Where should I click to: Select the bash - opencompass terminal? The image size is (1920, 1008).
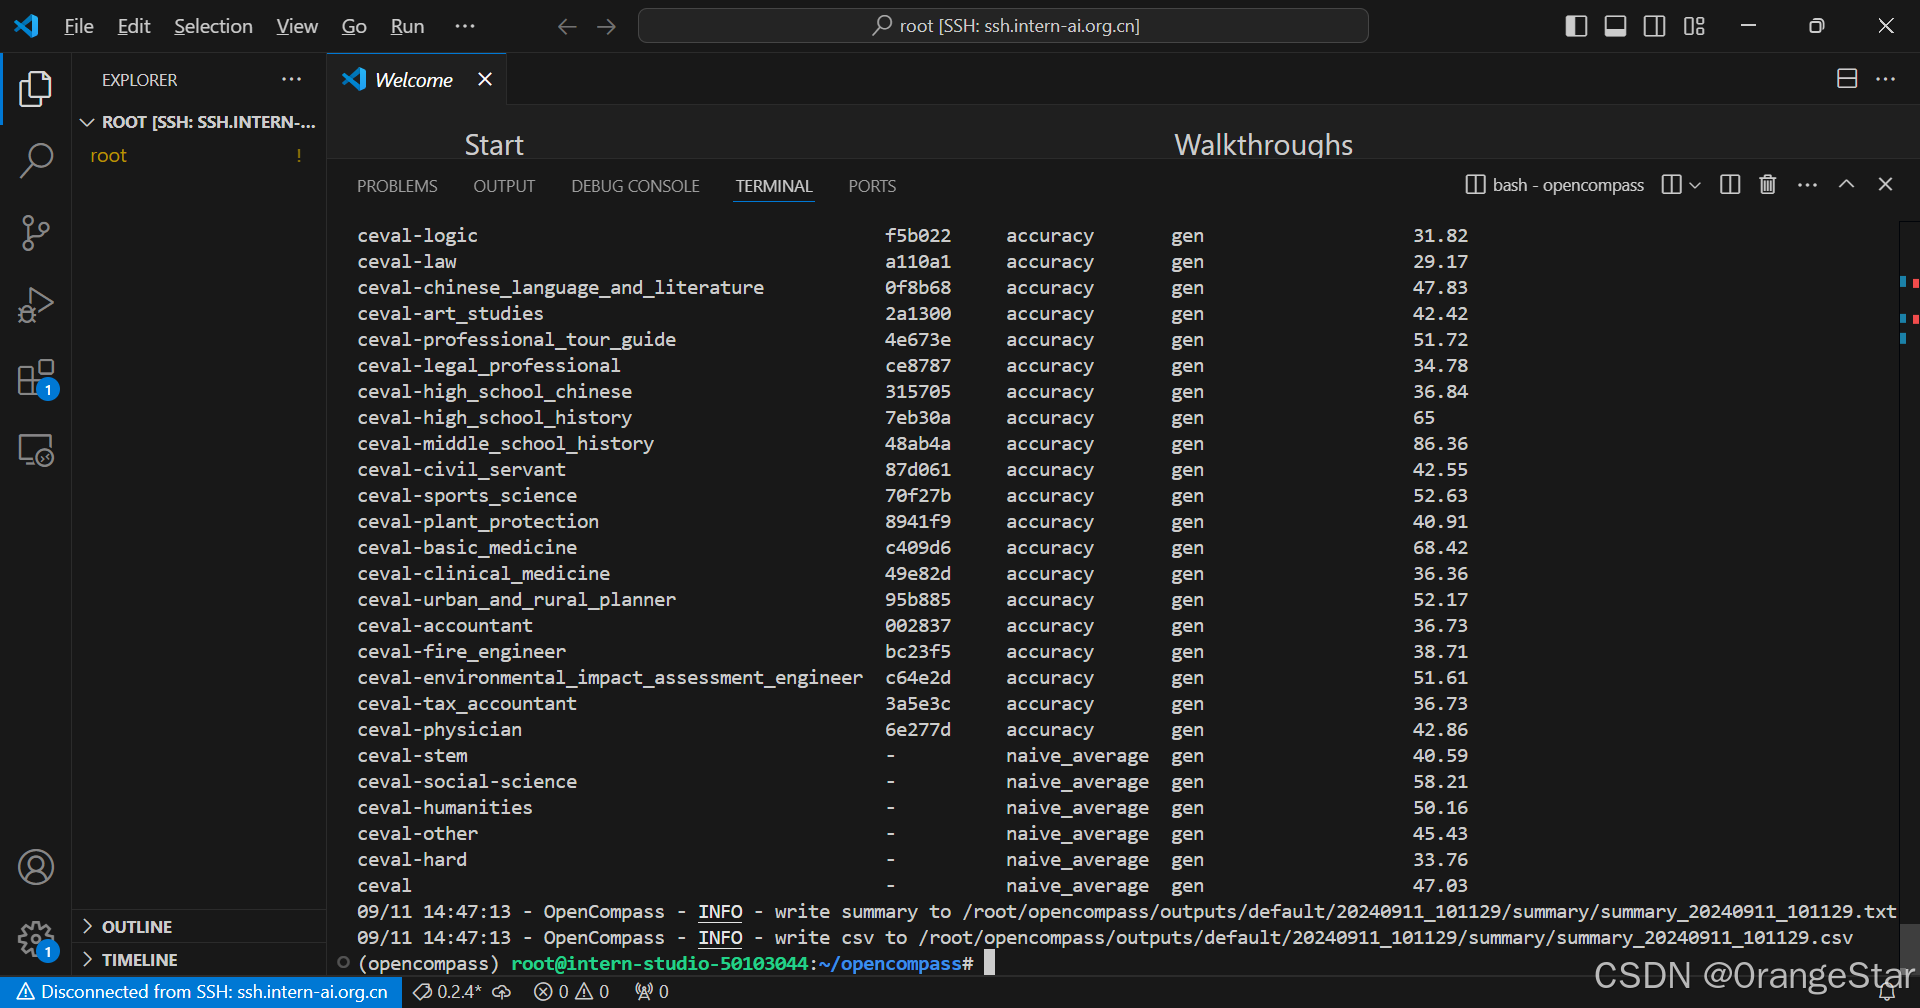click(x=1555, y=185)
